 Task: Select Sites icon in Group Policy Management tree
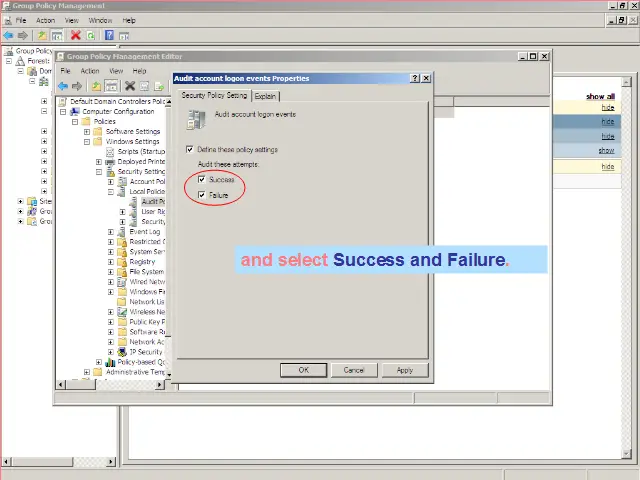point(32,201)
